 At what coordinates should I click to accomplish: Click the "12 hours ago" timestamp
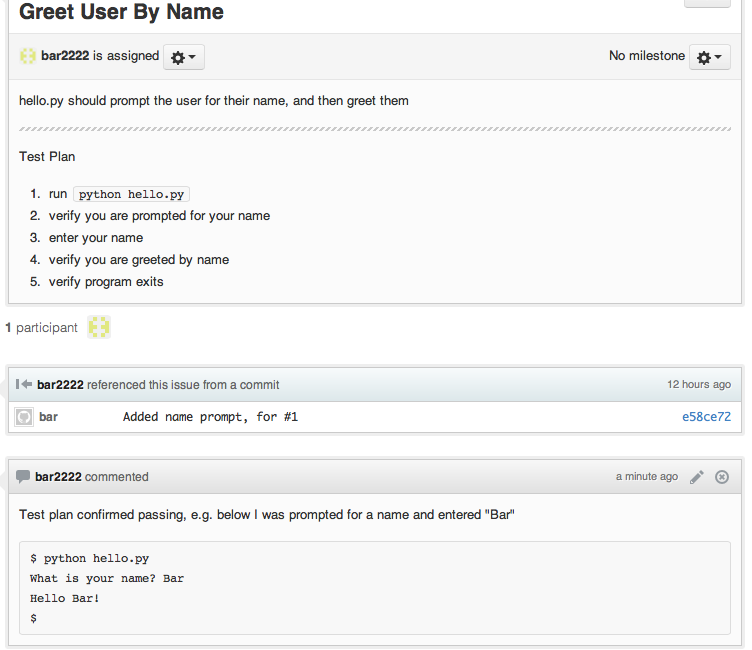click(x=699, y=385)
